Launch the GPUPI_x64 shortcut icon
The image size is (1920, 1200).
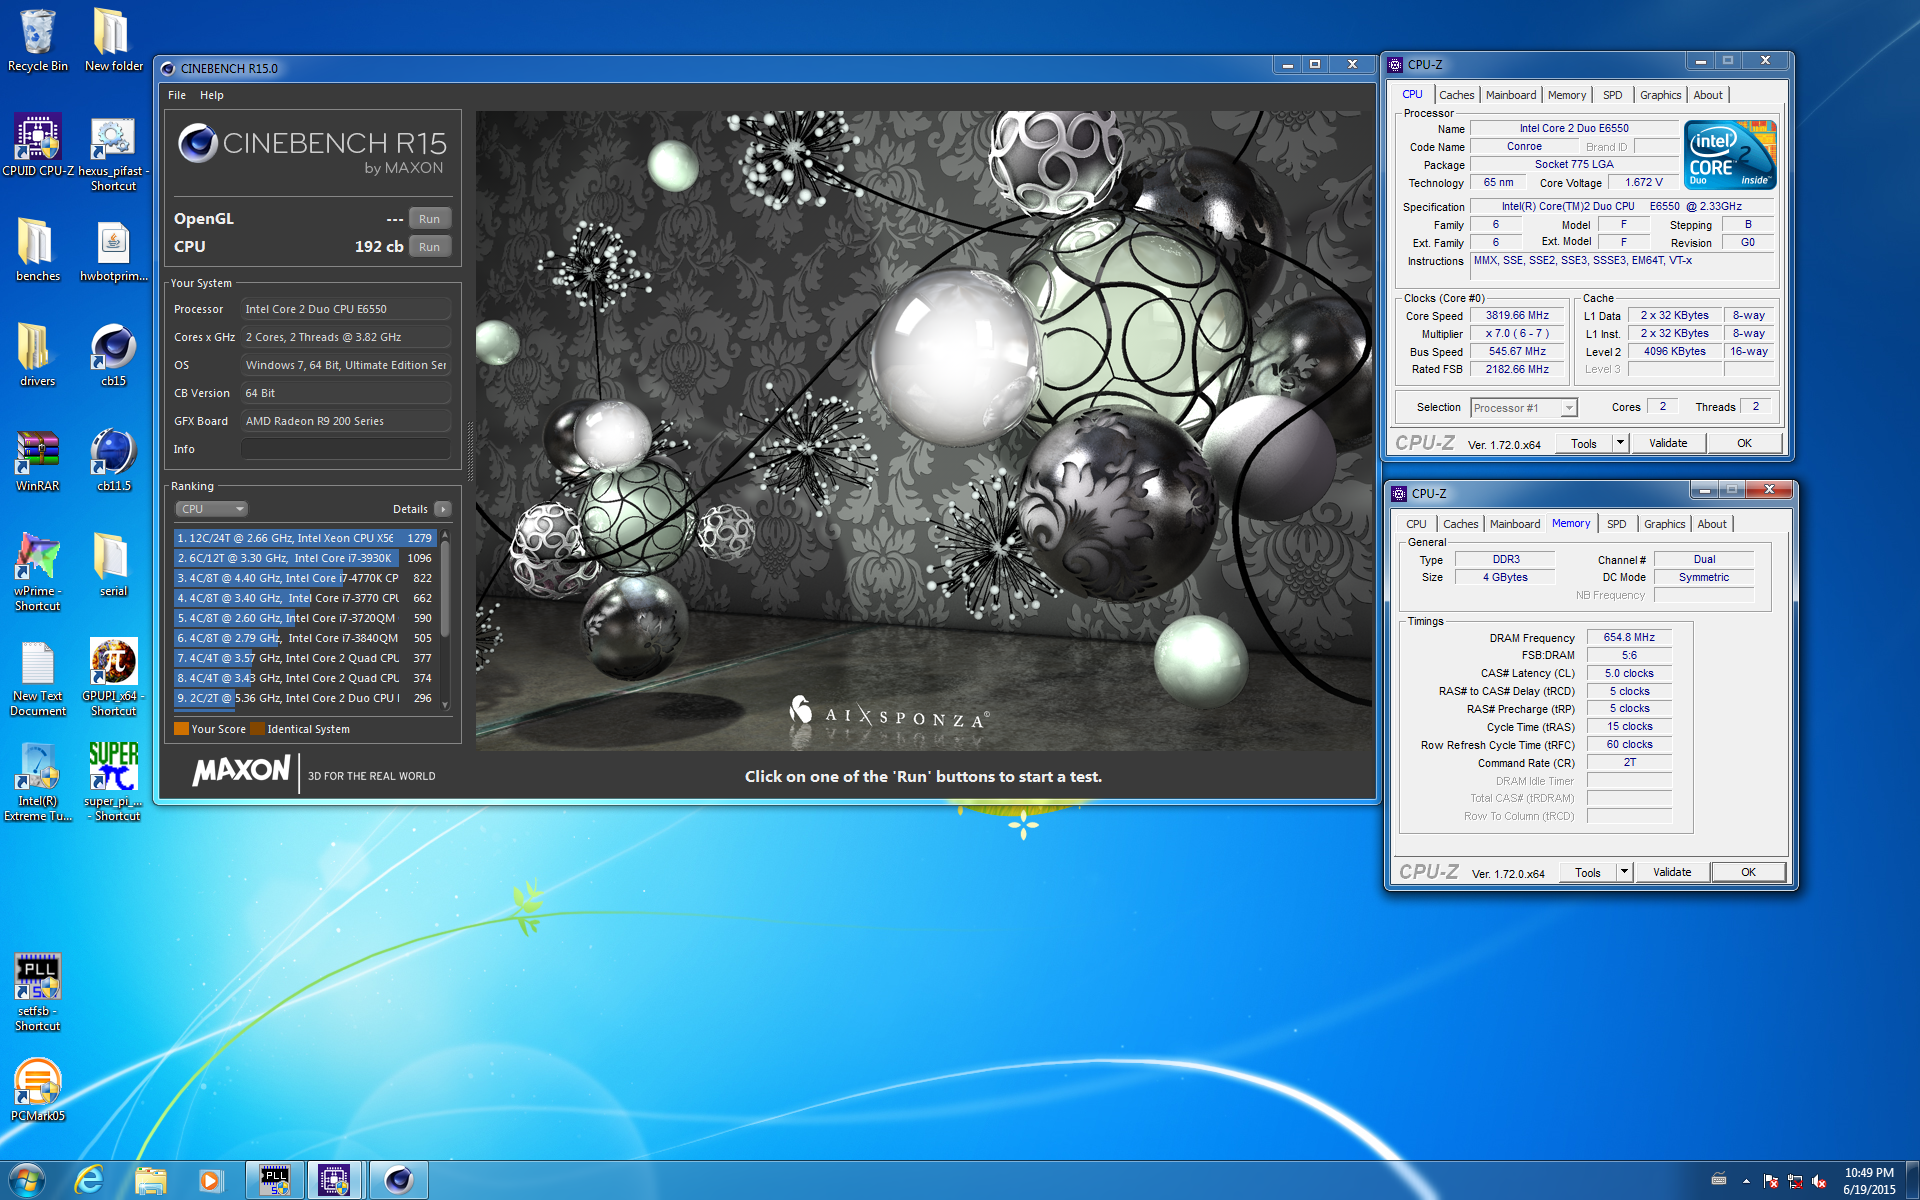113,678
